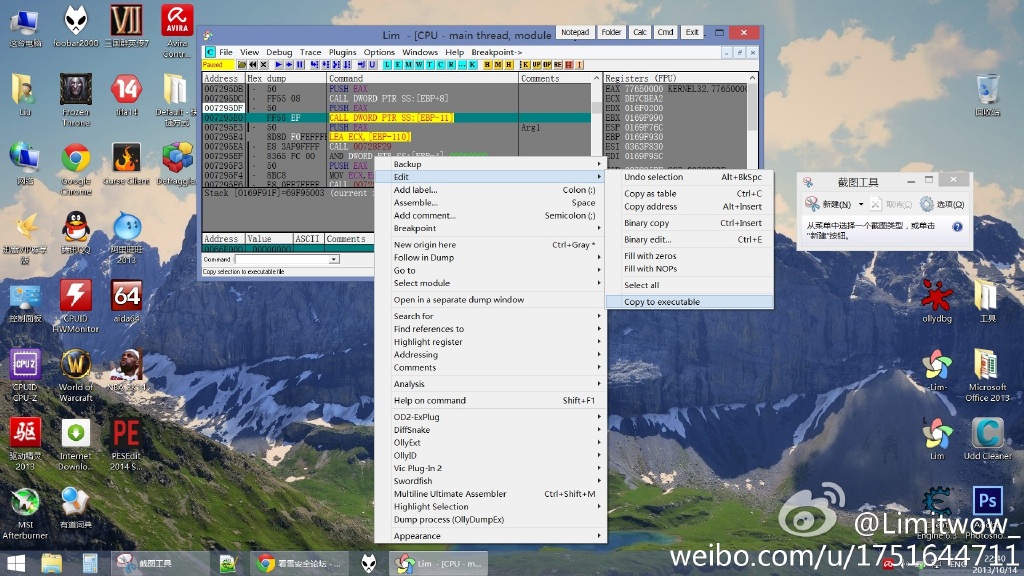Click the Restart program rewind icon
This screenshot has width=1024, height=576.
253,65
